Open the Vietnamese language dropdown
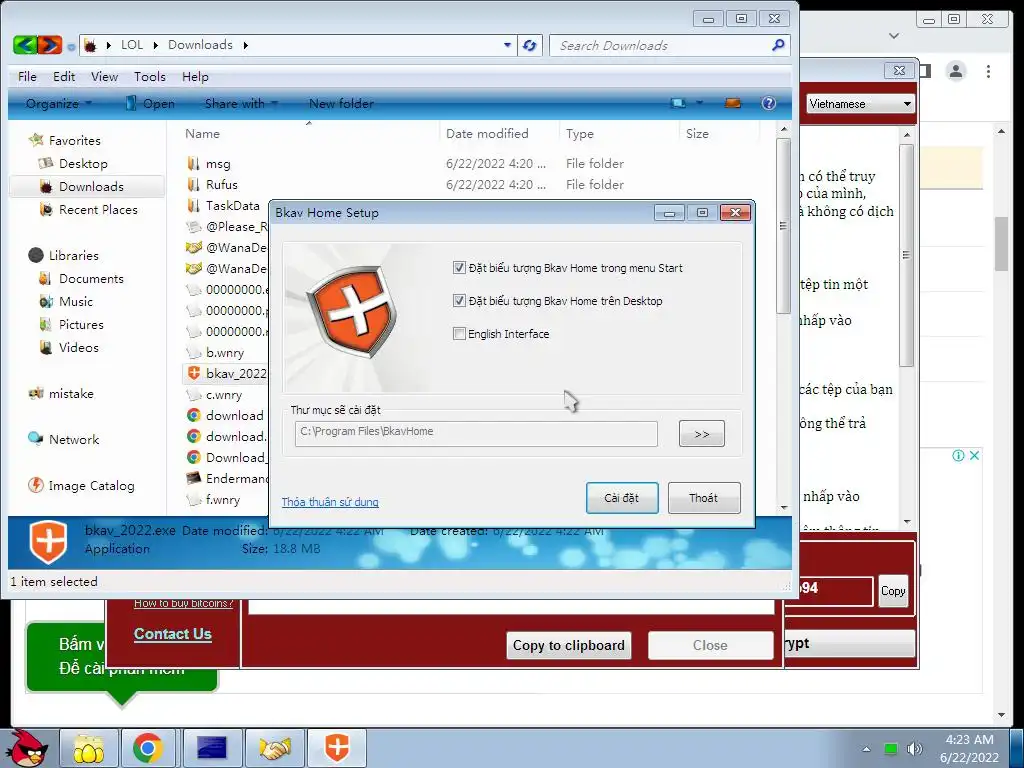 pos(860,104)
